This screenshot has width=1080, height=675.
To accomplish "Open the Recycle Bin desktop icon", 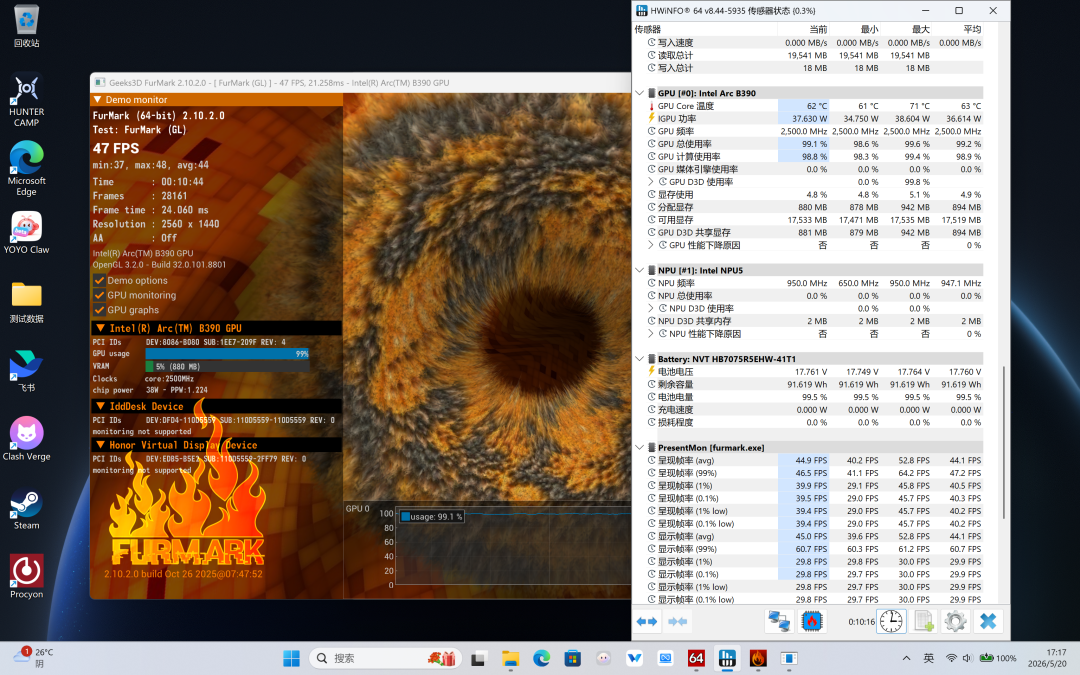I will tap(26, 26).
